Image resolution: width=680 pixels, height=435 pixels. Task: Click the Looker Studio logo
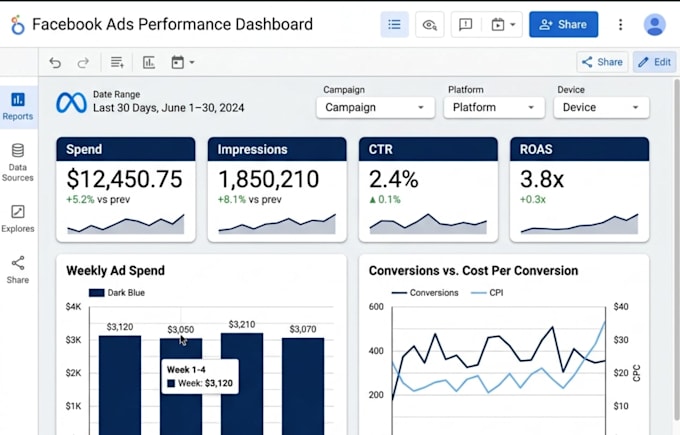tap(17, 25)
